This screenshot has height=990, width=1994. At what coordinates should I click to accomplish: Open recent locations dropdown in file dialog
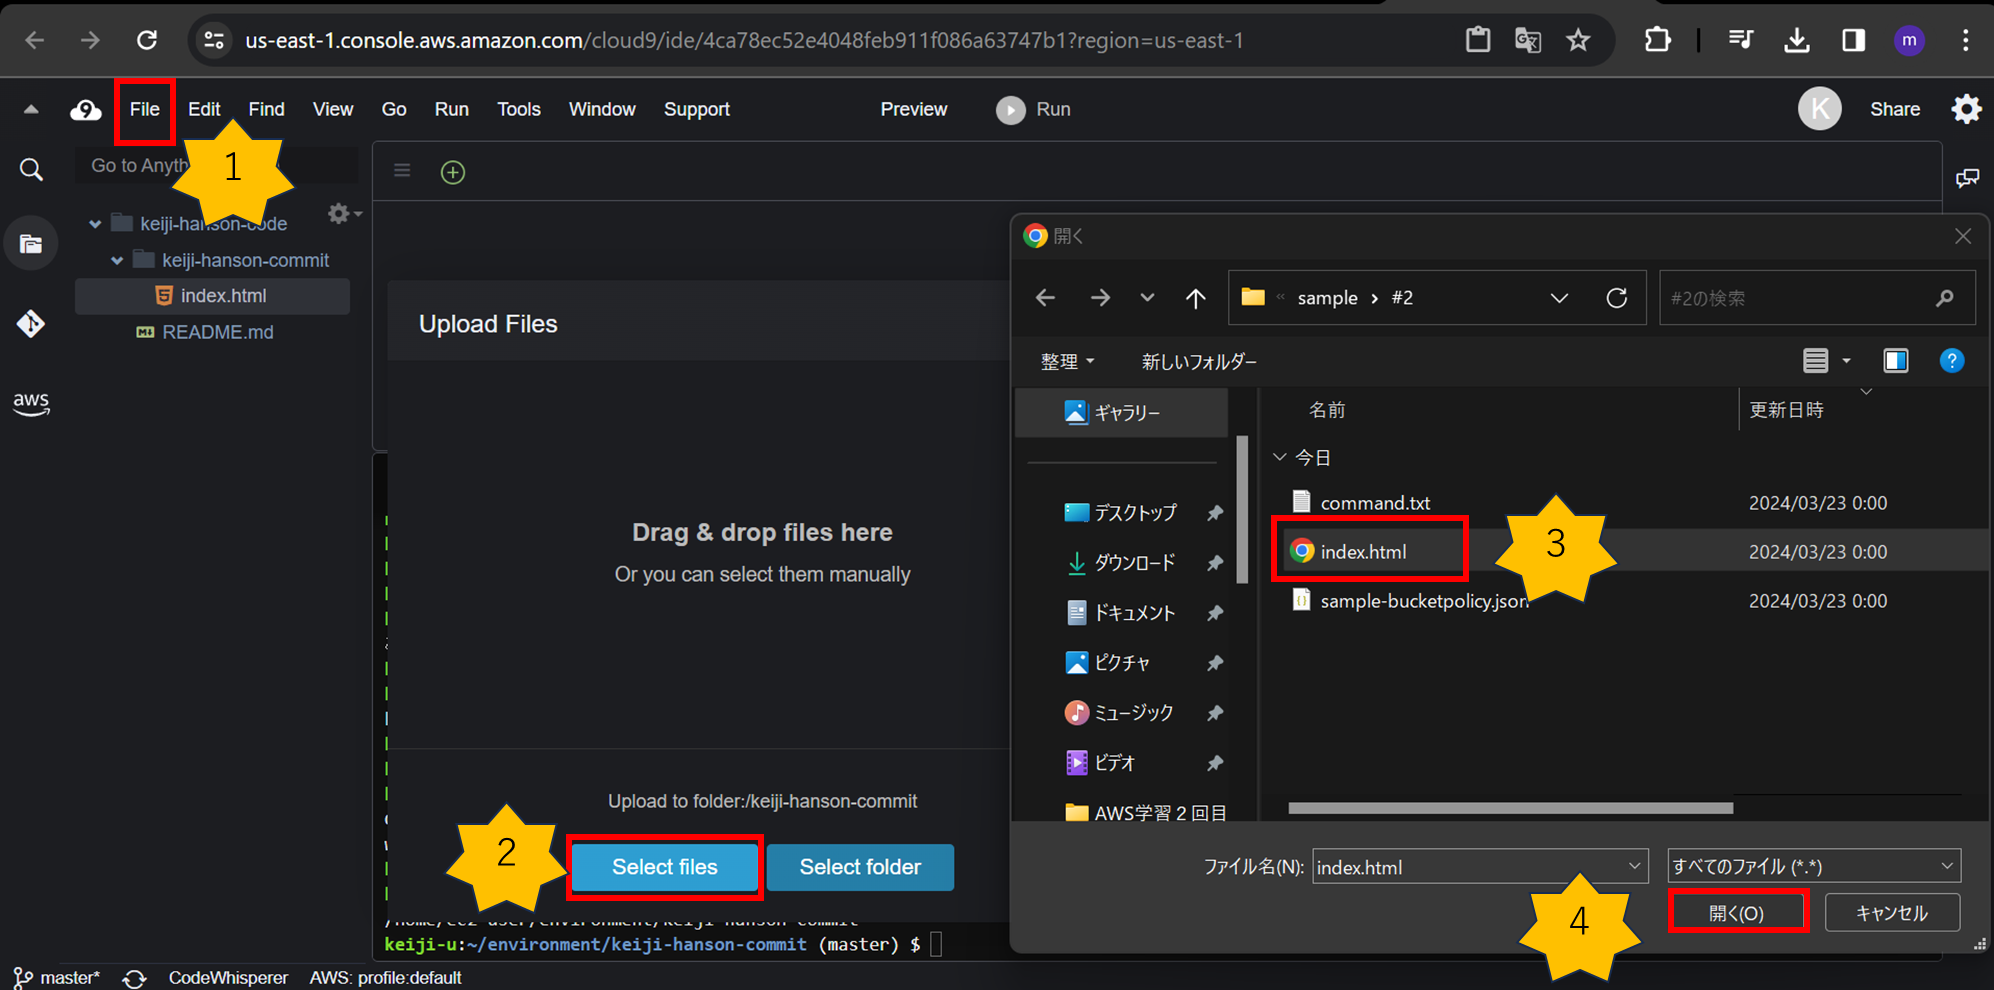[x=1147, y=298]
